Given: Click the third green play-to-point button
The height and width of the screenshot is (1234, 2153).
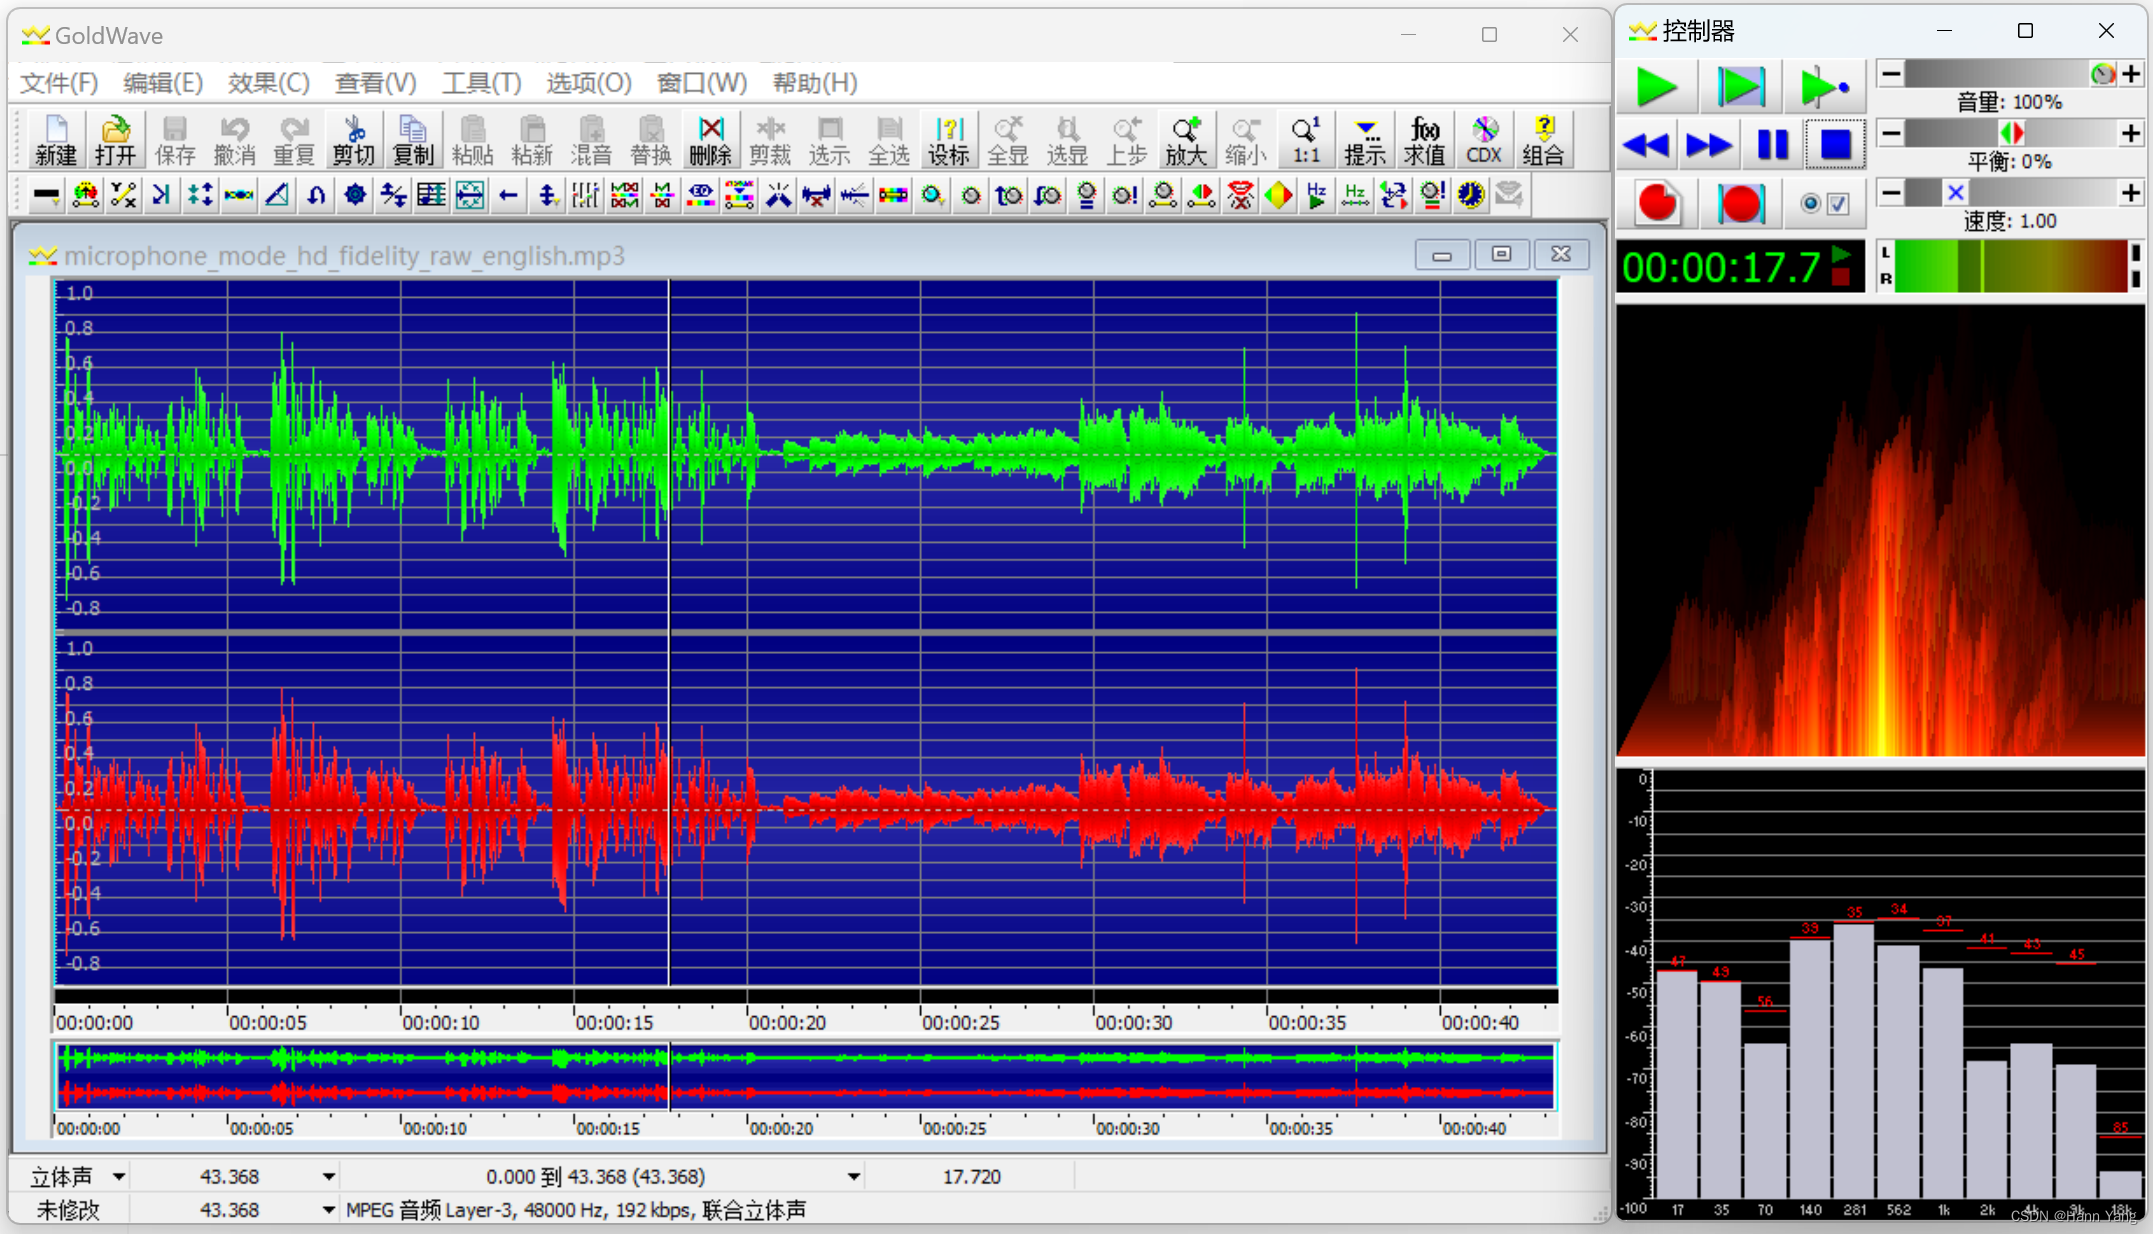Looking at the screenshot, I should pos(1823,88).
